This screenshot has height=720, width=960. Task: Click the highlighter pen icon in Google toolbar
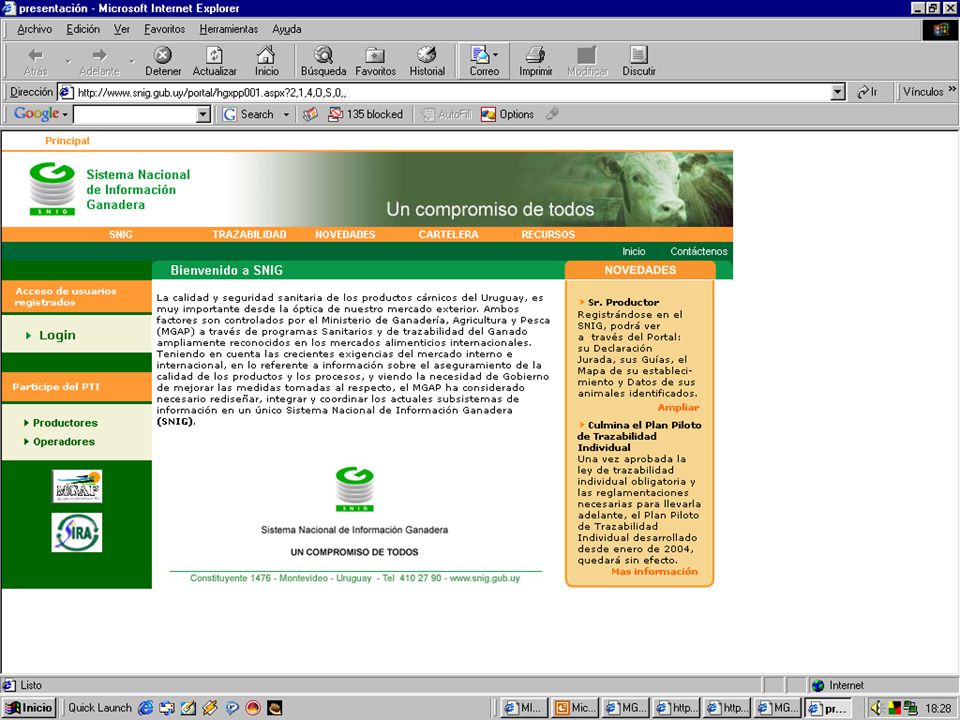coord(552,114)
